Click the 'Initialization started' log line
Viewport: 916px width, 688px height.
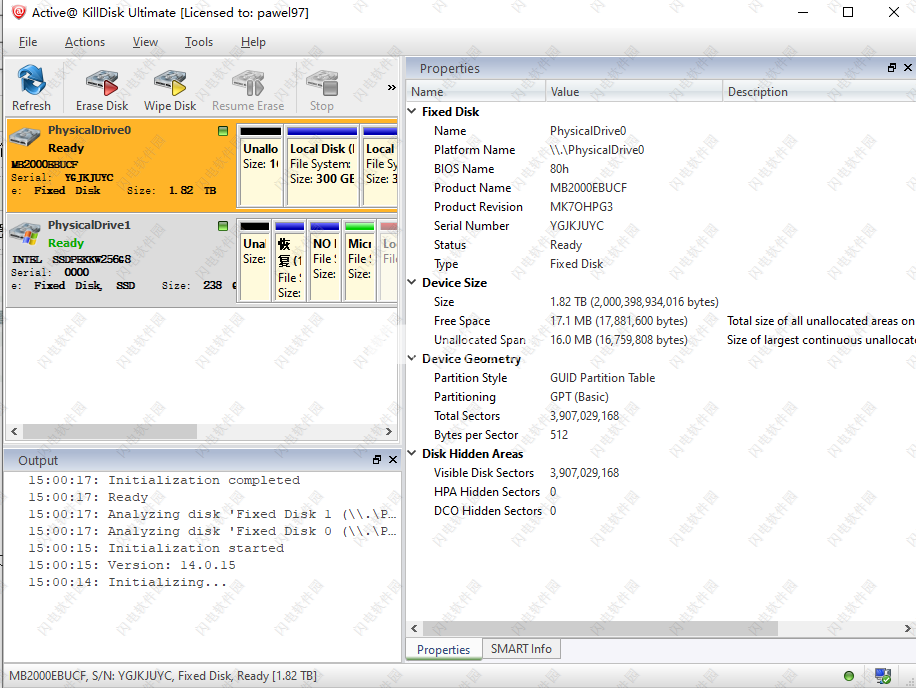coord(156,548)
